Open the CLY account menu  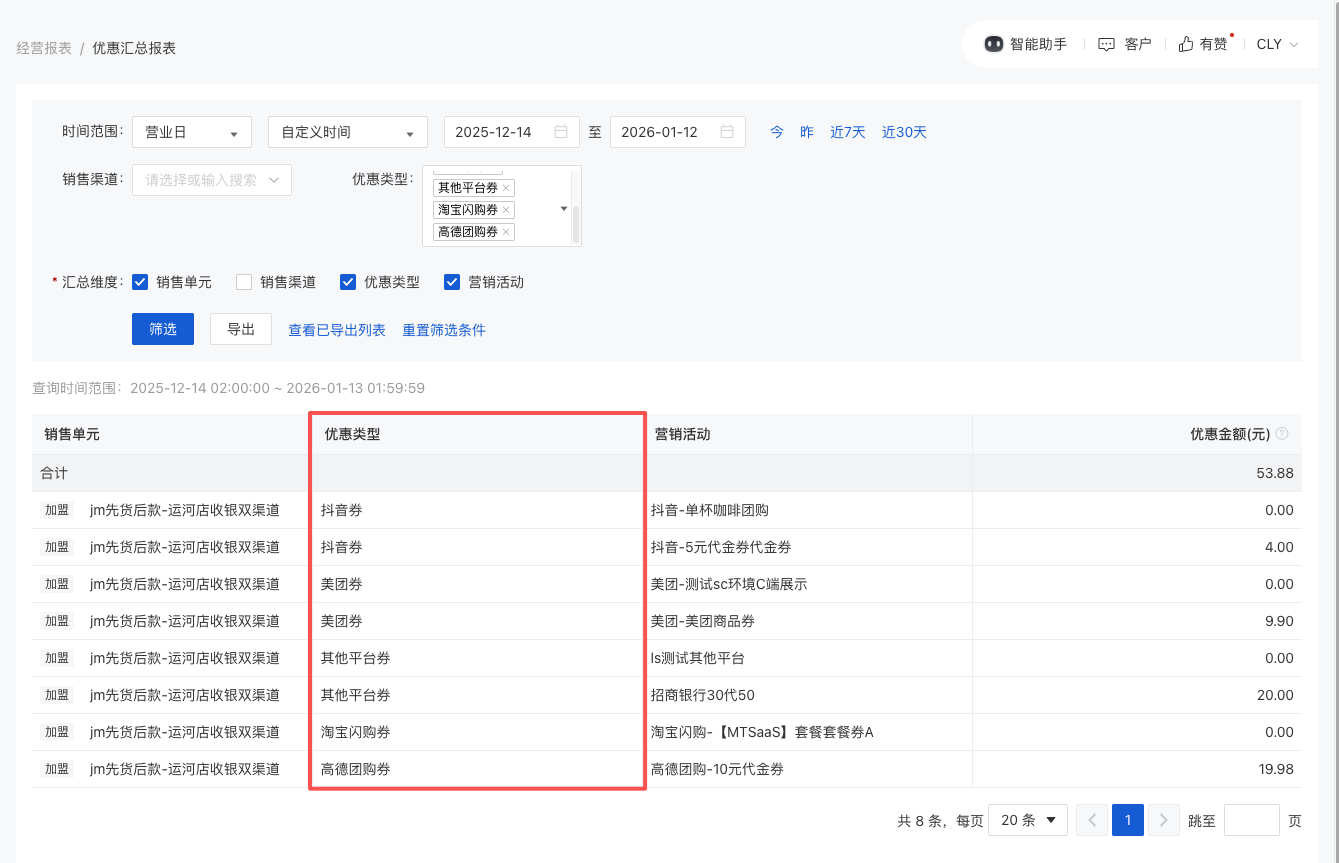coord(1277,44)
